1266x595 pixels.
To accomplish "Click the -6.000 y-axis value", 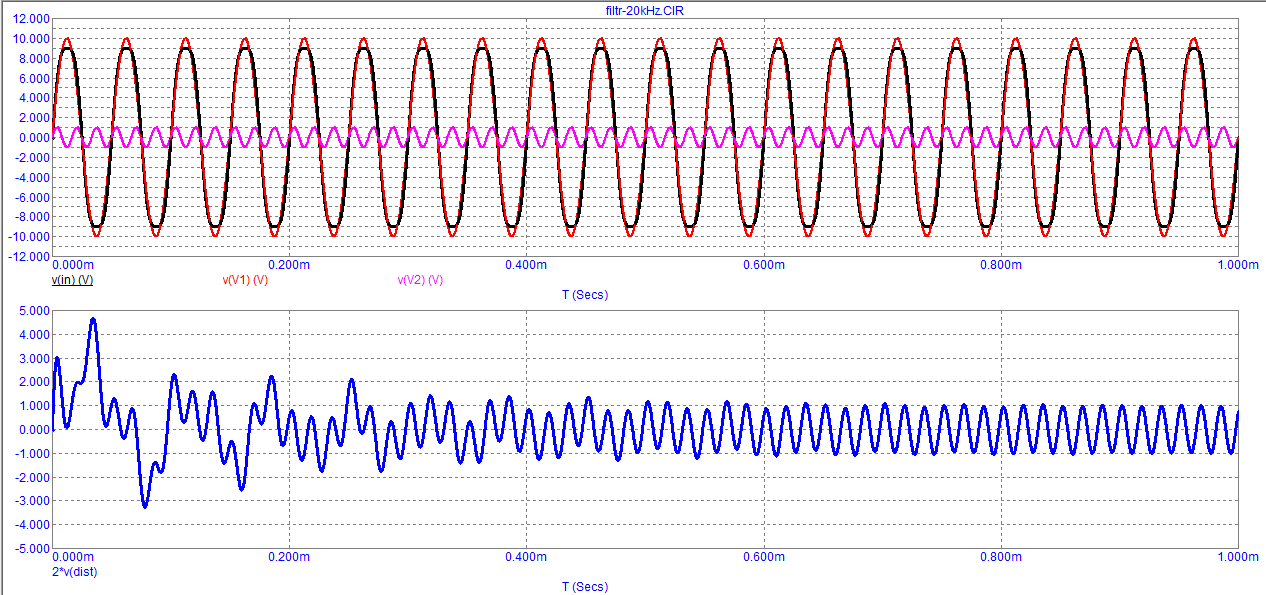I will pos(32,198).
